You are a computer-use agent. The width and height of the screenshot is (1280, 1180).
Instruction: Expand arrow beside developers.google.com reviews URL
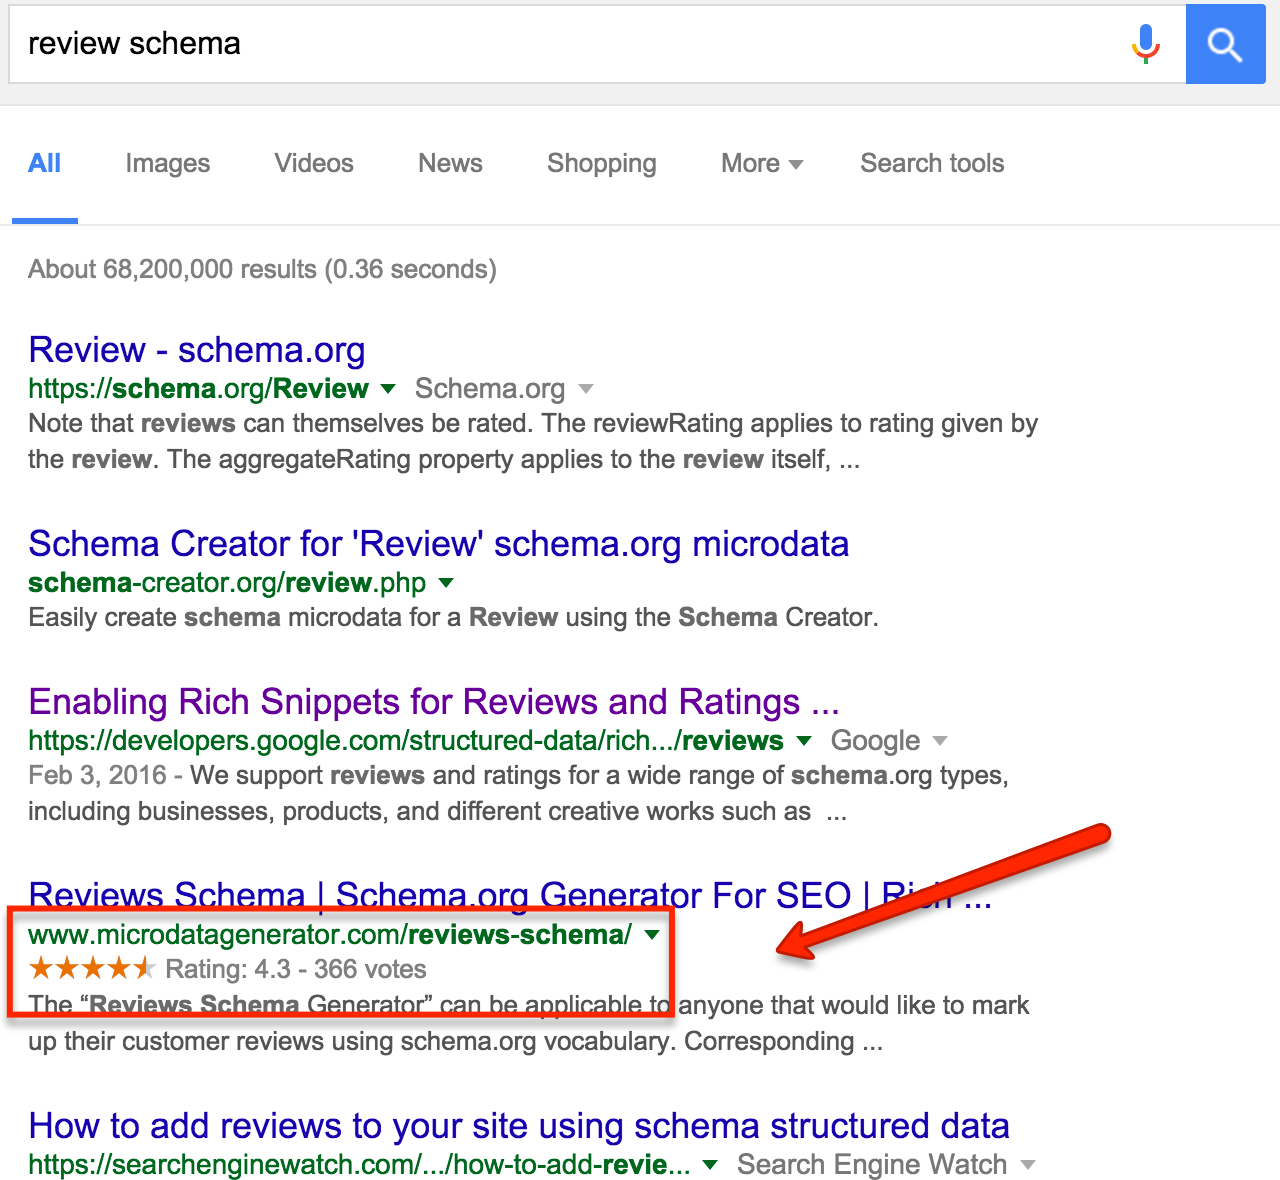click(x=803, y=740)
